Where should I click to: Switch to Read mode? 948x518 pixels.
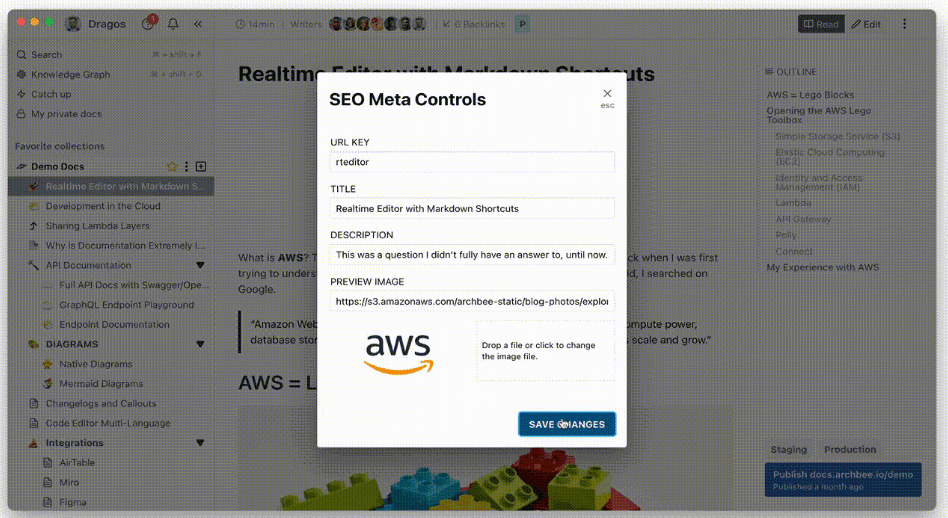pos(820,24)
